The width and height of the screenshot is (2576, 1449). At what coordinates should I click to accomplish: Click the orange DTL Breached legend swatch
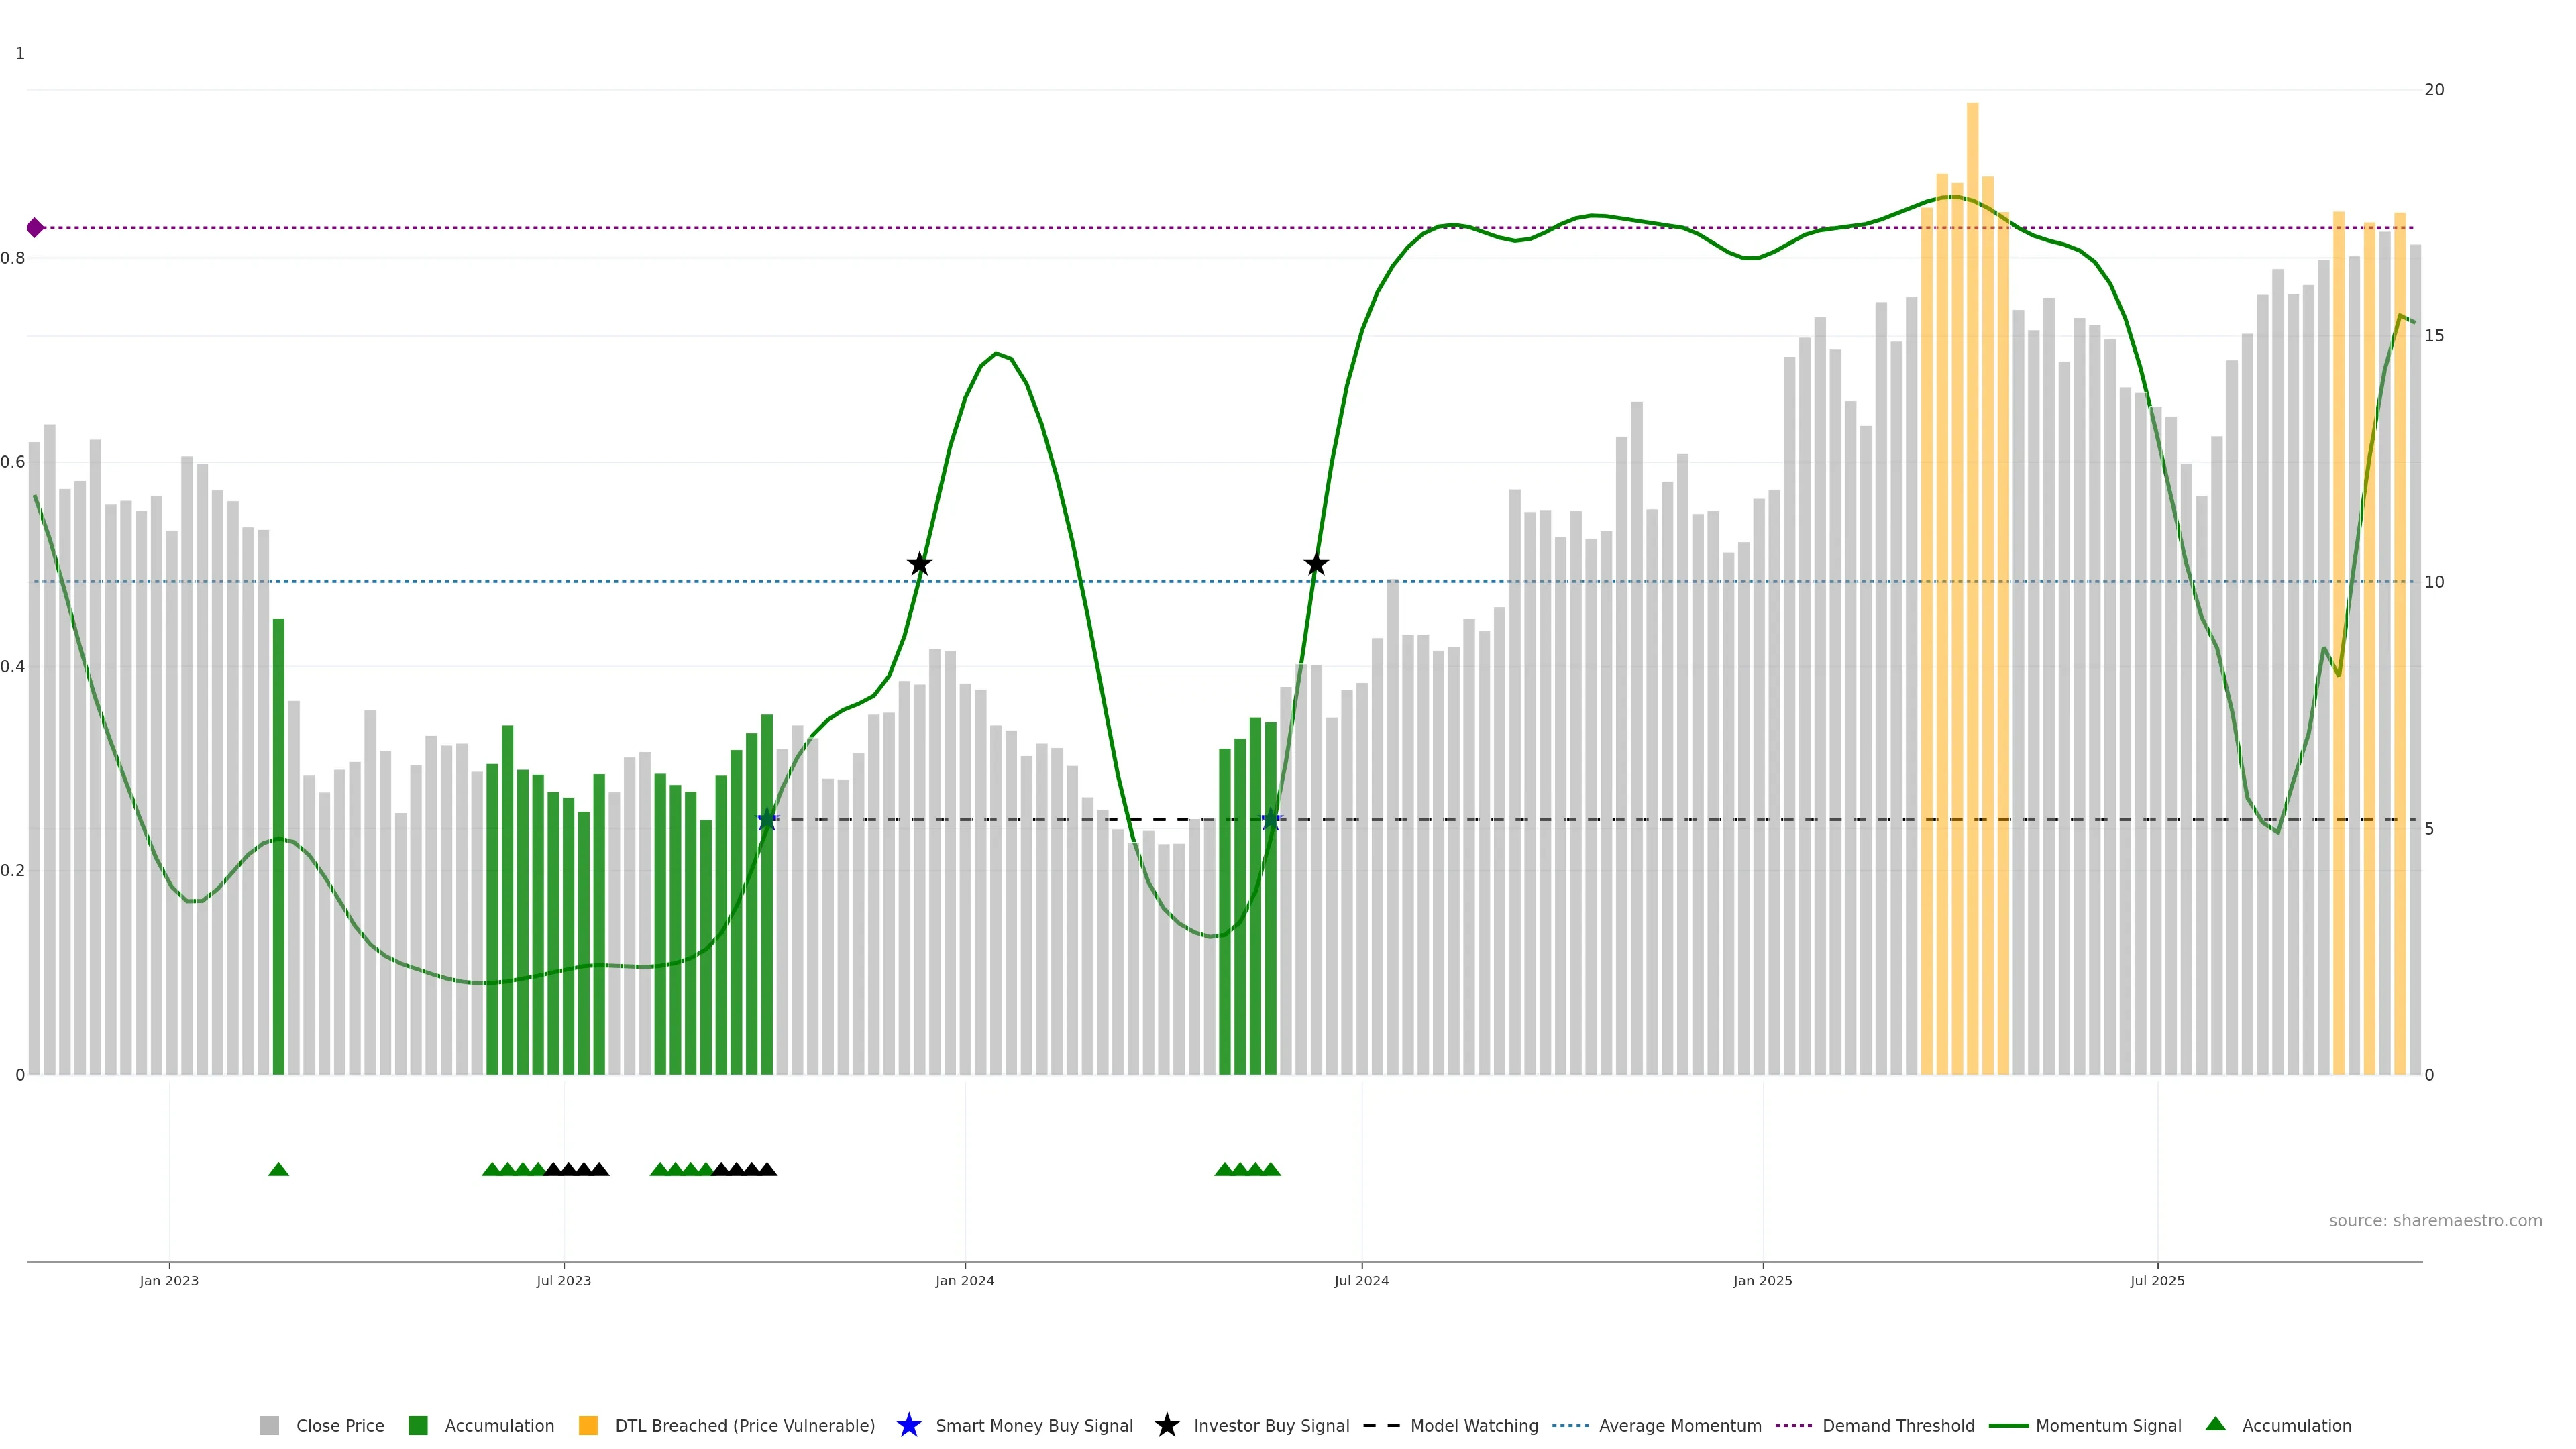tap(588, 1425)
